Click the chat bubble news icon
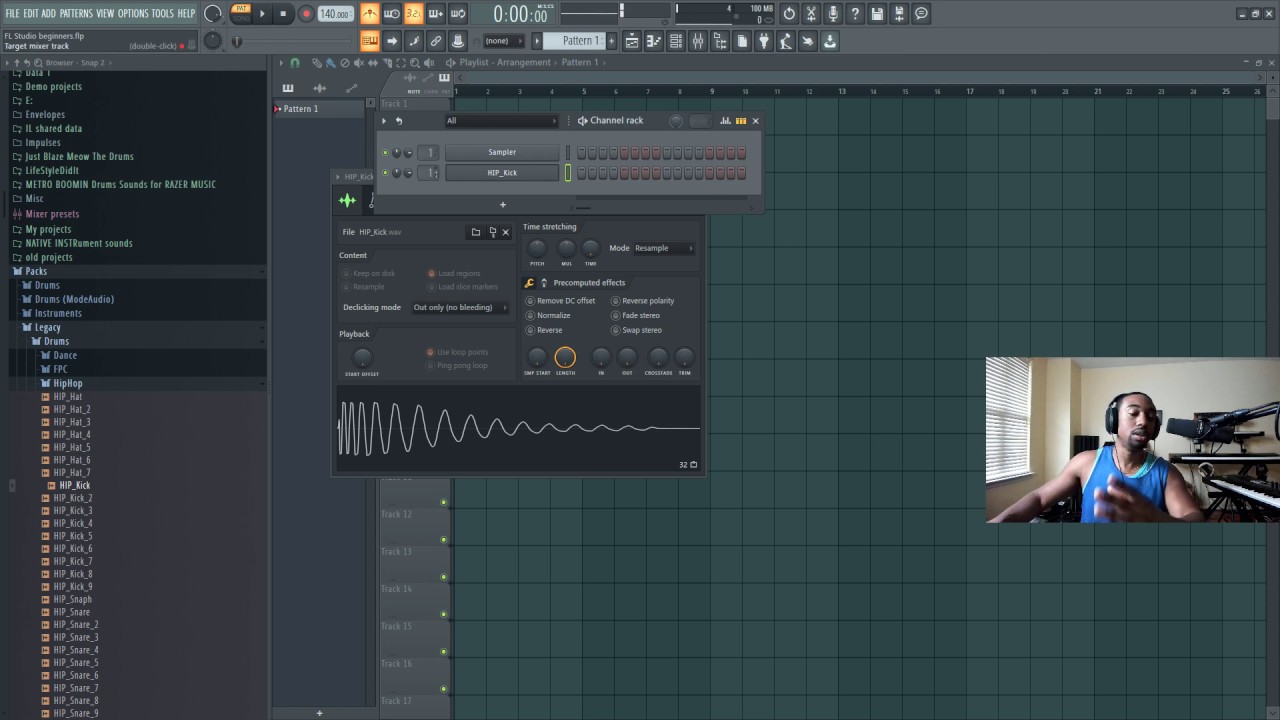The height and width of the screenshot is (720, 1280). 921,14
